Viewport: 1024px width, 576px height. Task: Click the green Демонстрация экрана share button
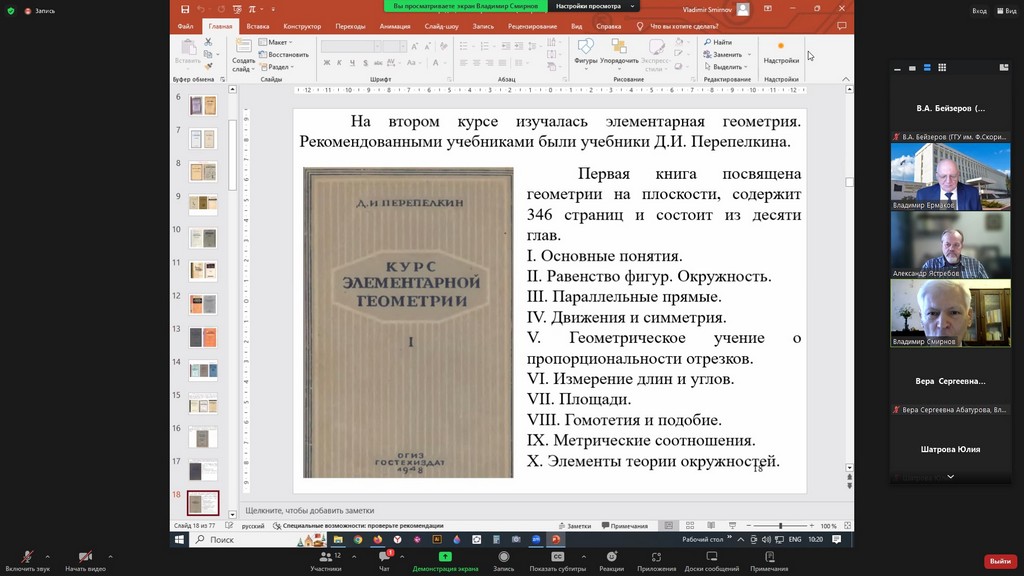[x=445, y=559]
